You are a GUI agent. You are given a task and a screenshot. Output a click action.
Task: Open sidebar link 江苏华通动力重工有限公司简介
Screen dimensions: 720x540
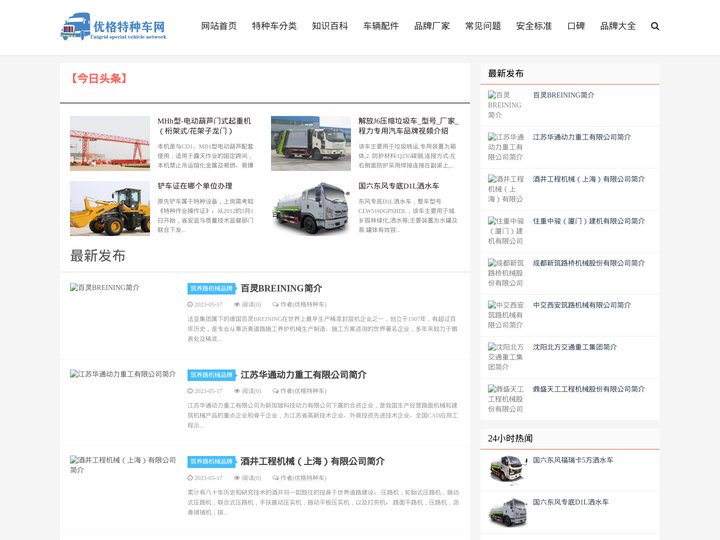coord(582,137)
